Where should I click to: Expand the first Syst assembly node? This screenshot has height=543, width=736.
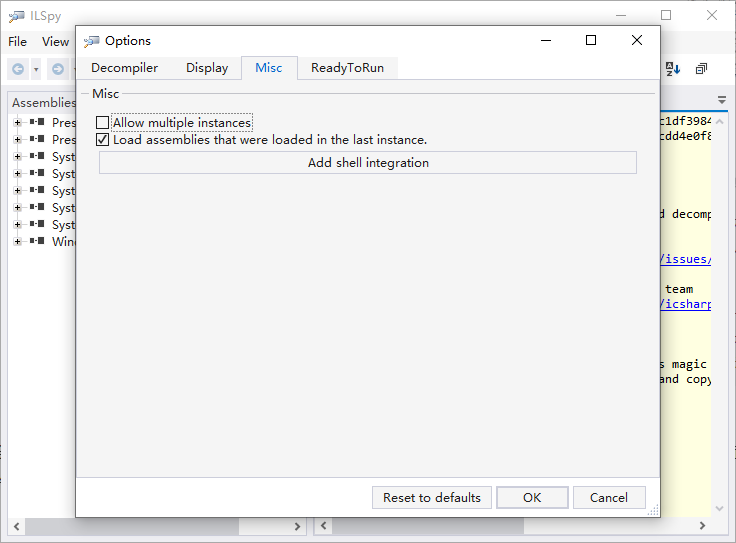[17, 156]
